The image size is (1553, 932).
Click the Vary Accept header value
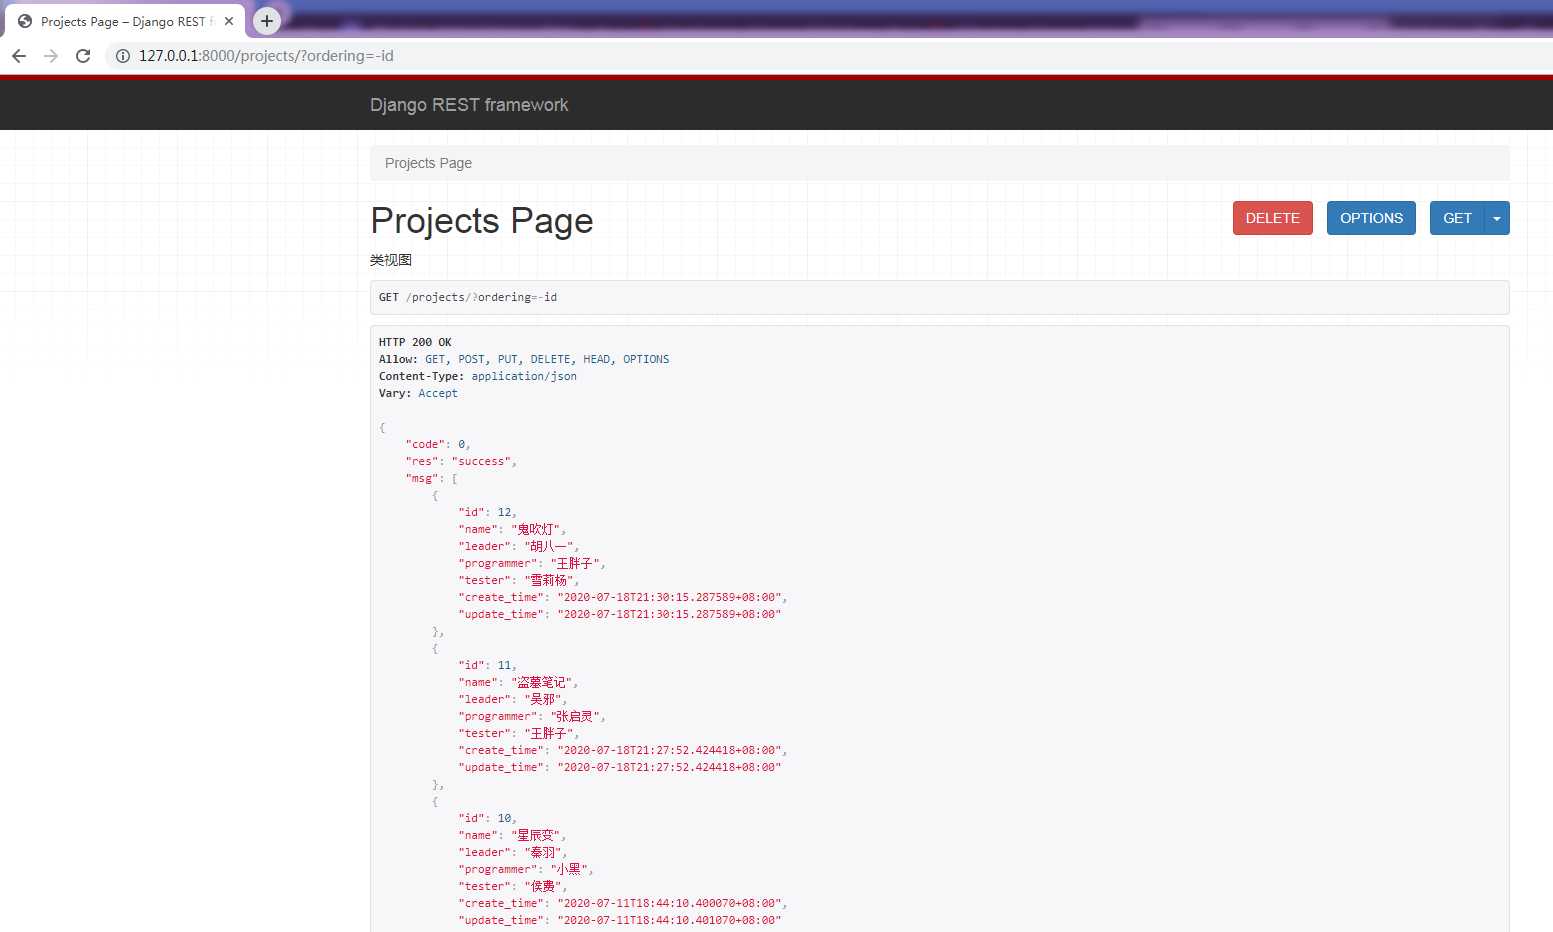(438, 393)
